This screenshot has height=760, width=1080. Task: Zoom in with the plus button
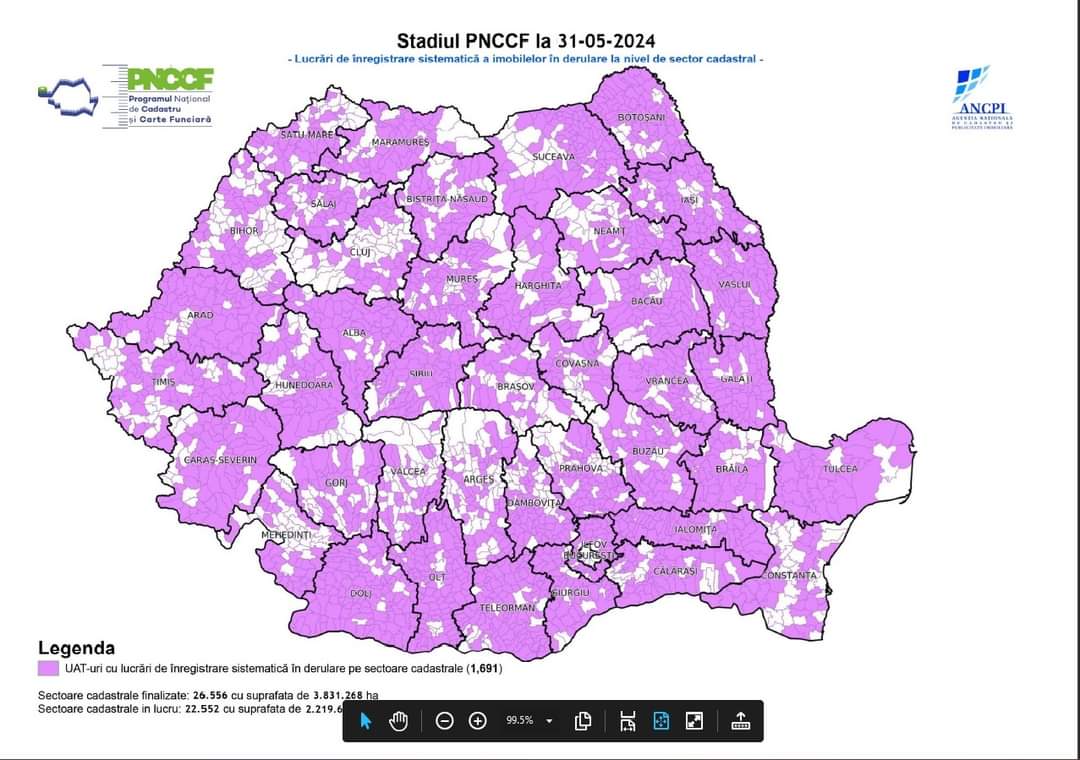pos(477,721)
